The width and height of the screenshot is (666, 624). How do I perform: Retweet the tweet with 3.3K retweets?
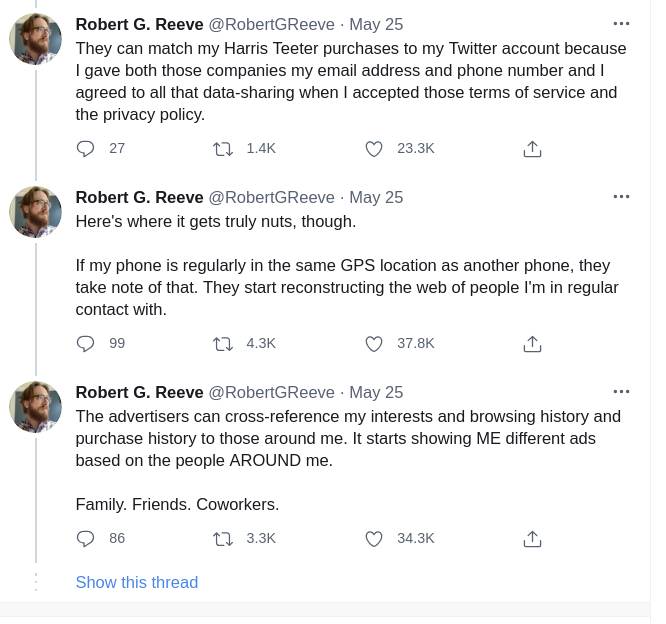pos(223,539)
